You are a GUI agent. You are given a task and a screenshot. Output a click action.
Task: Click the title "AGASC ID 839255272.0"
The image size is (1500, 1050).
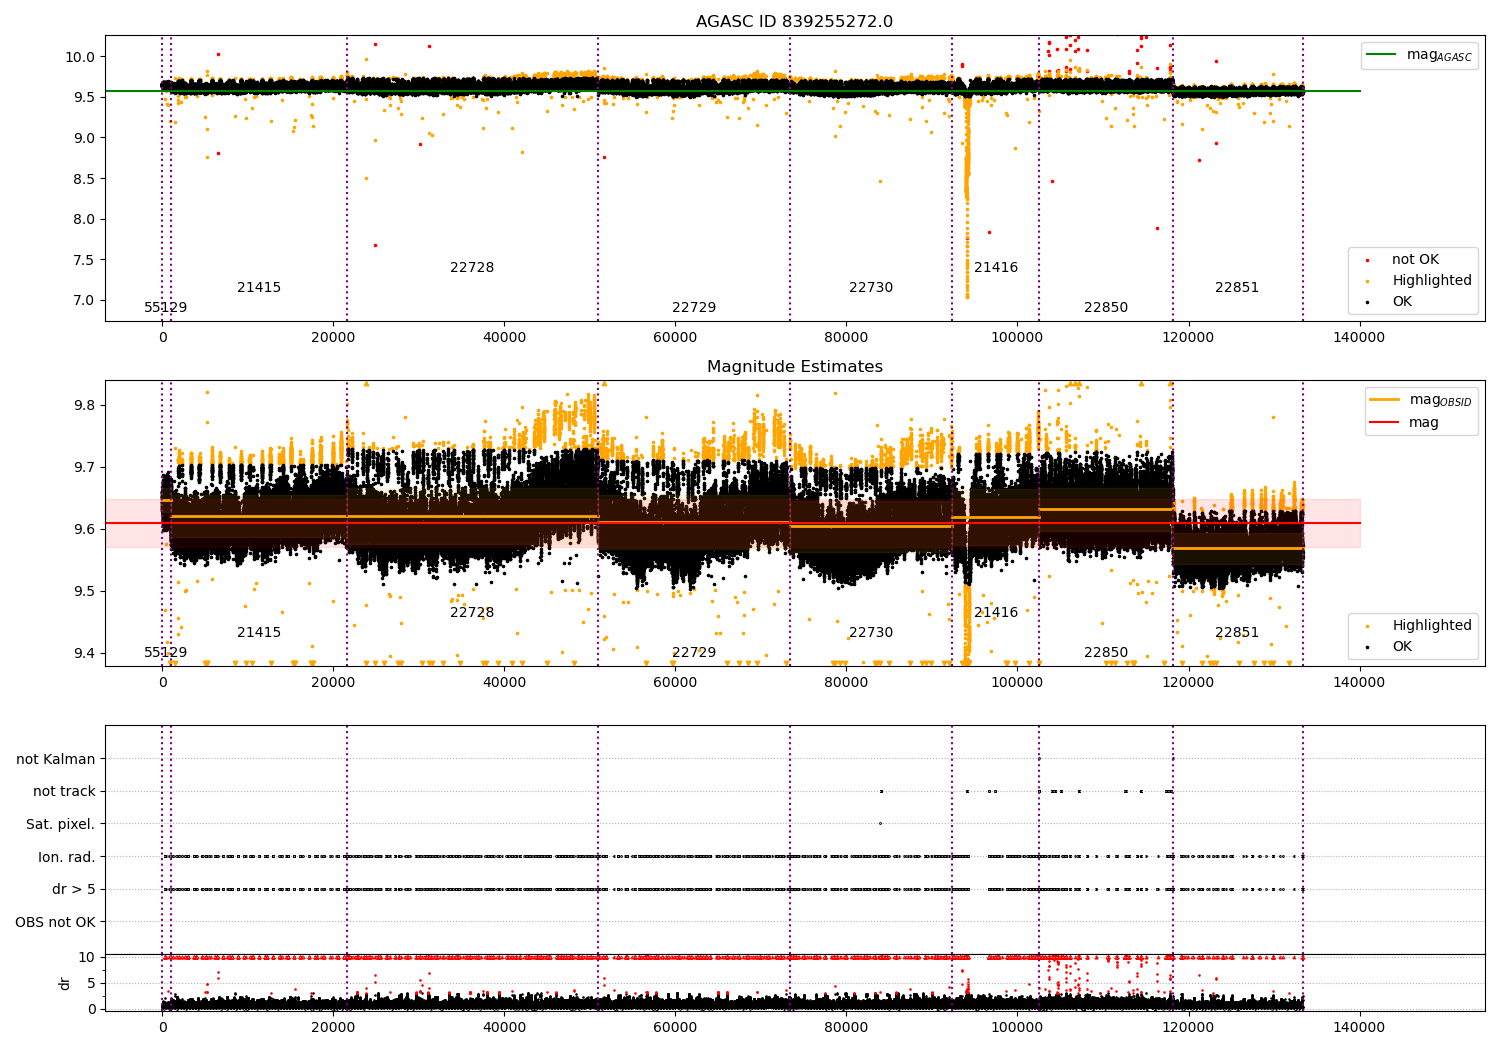pos(795,22)
